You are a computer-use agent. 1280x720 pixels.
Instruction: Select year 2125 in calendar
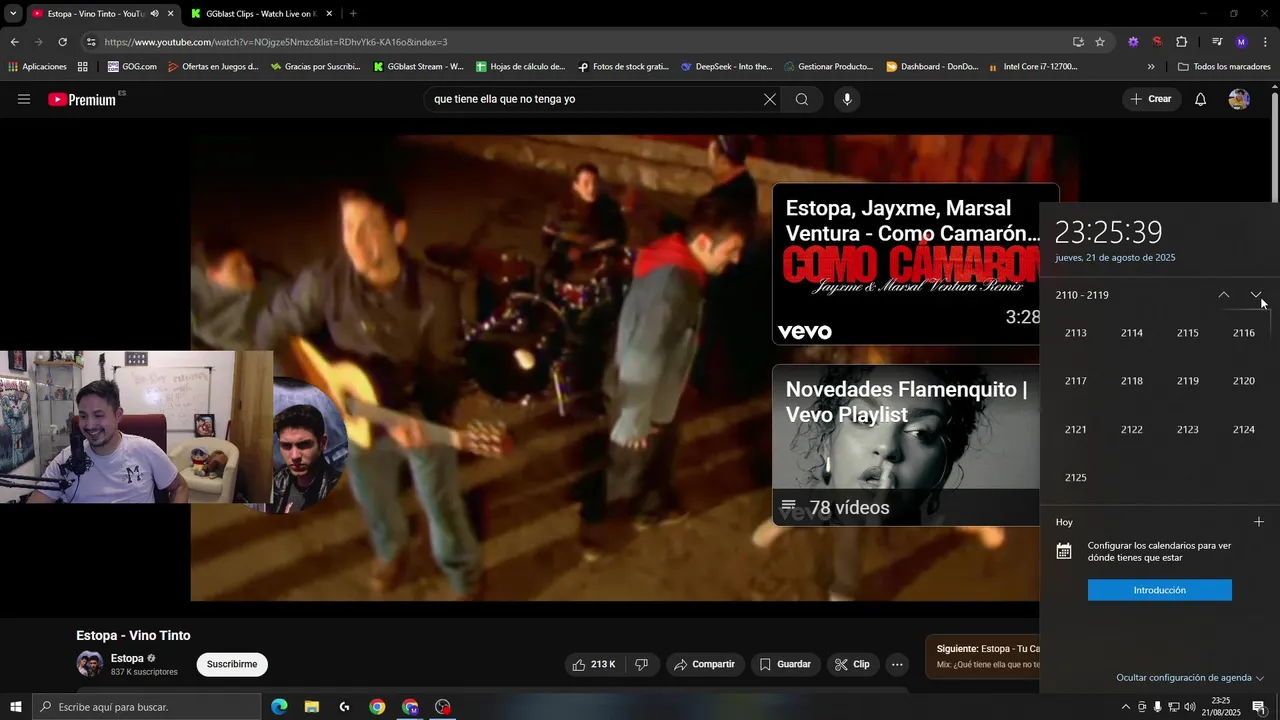(1076, 478)
